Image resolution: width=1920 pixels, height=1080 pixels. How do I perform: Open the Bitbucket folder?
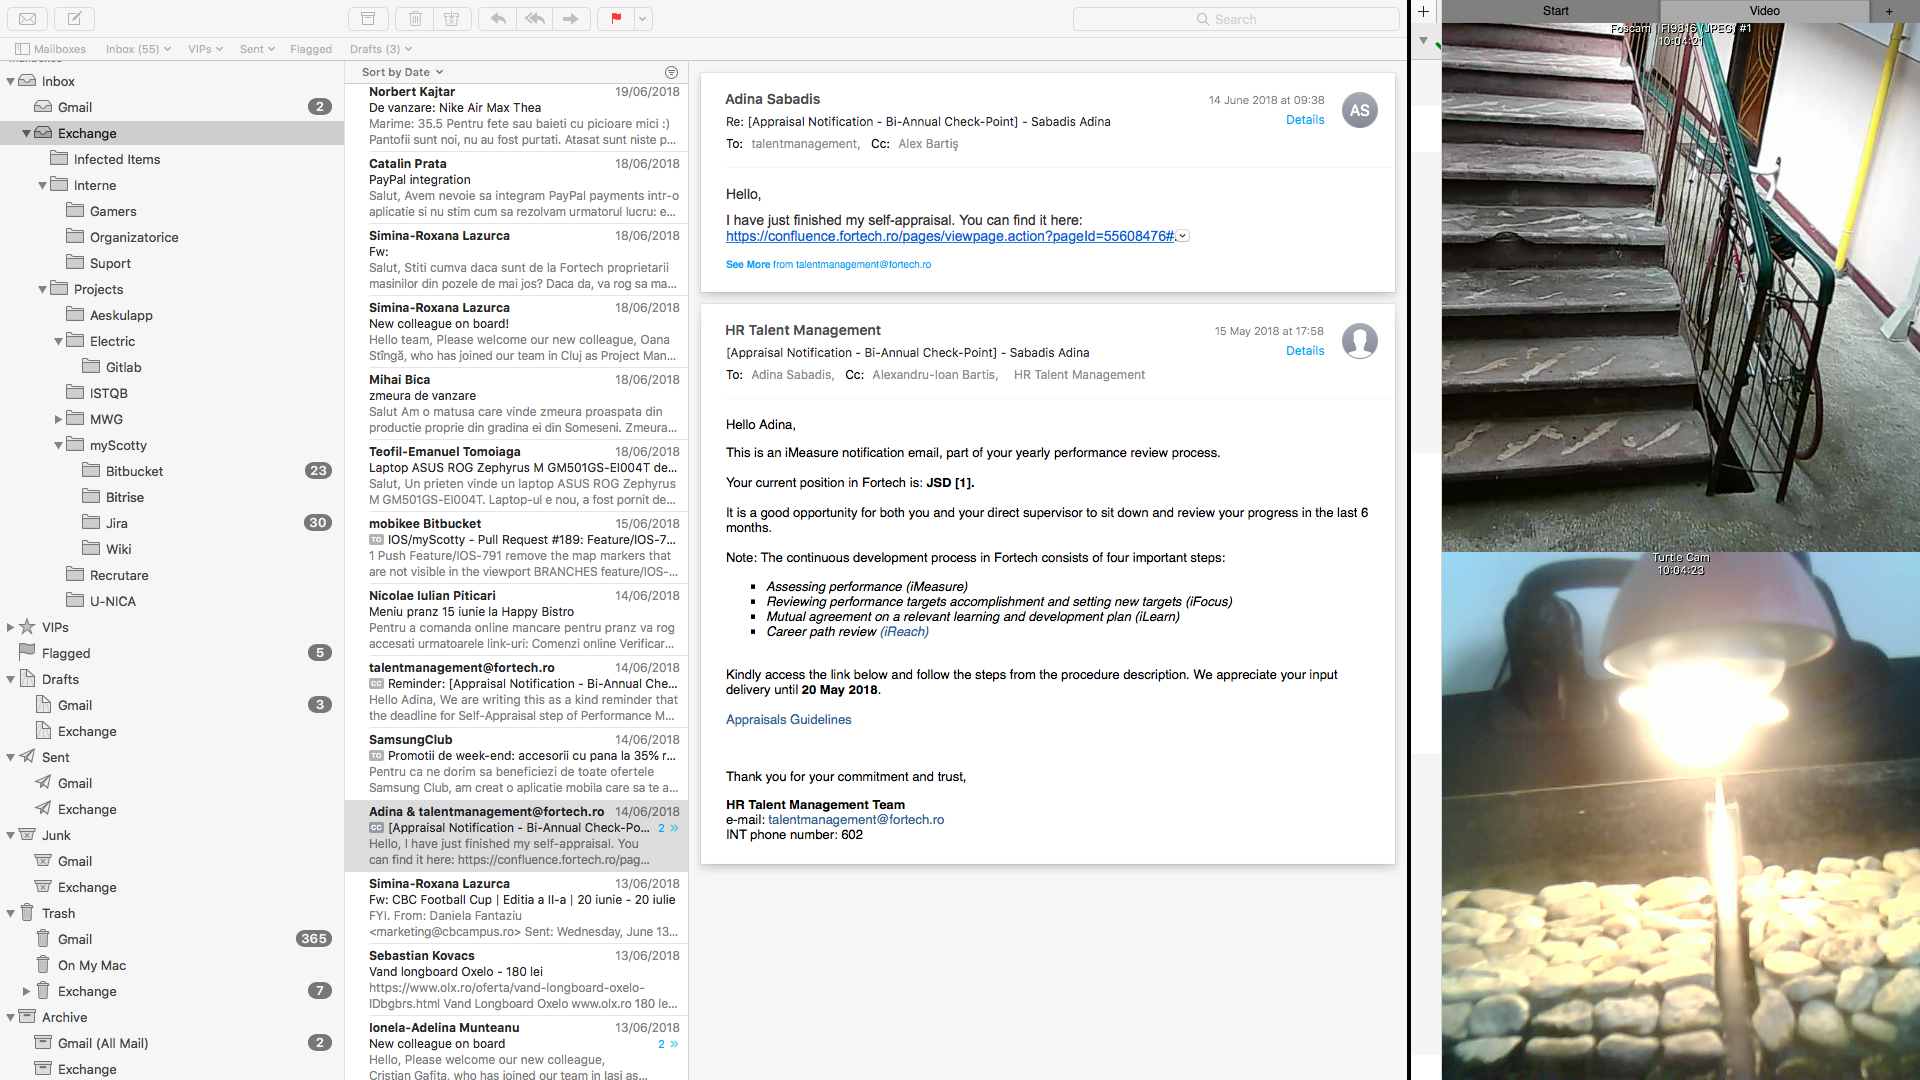(172, 471)
